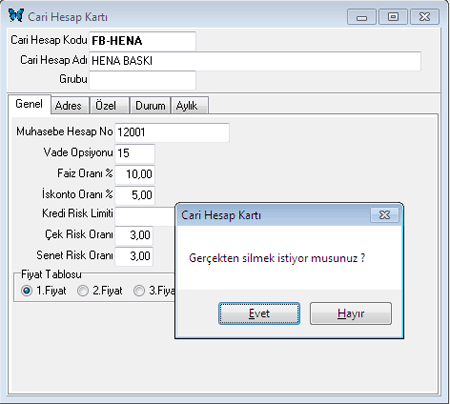Click the butterfly app icon in title bar

(16, 15)
